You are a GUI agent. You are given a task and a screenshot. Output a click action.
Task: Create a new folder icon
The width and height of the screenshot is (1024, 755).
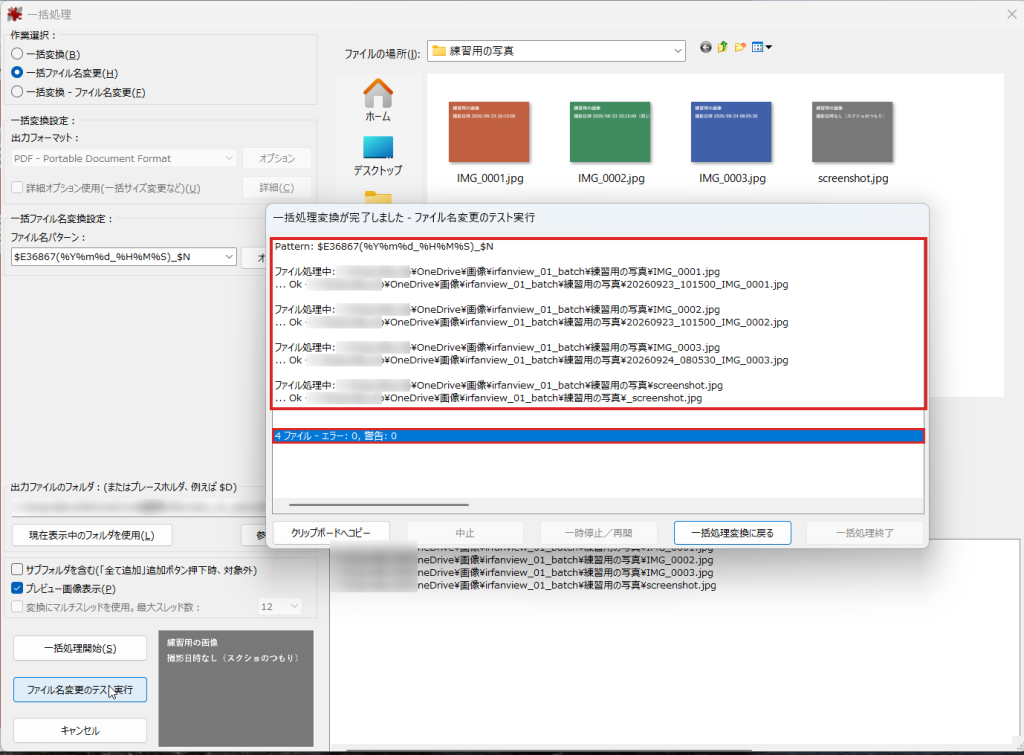point(740,47)
